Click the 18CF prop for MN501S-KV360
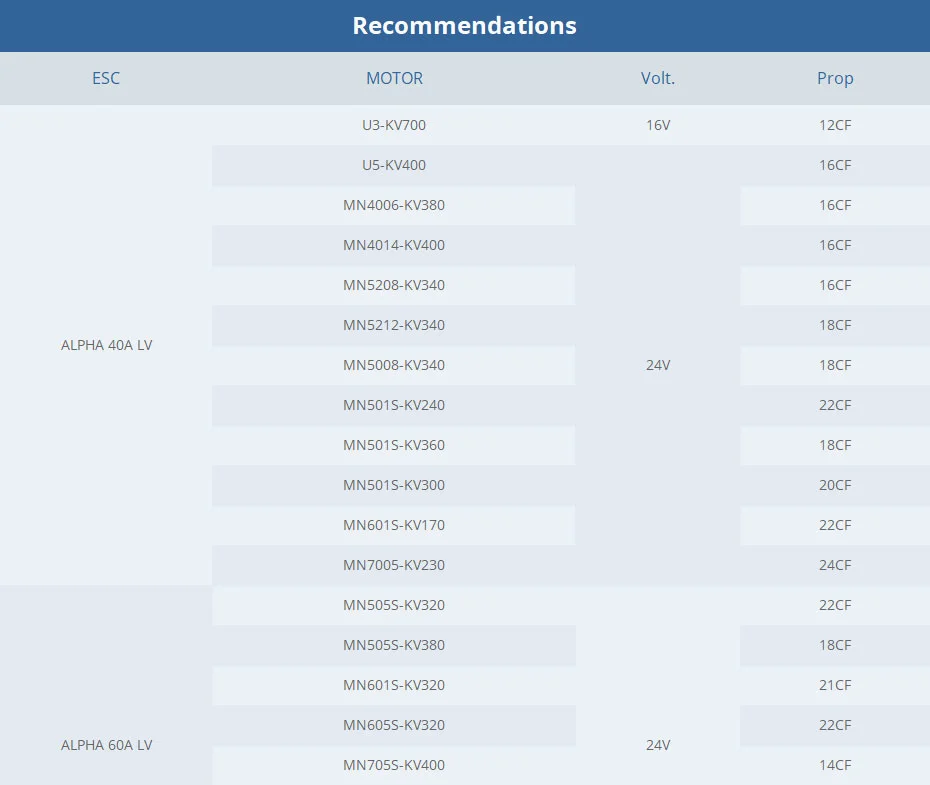930x785 pixels. [x=835, y=445]
